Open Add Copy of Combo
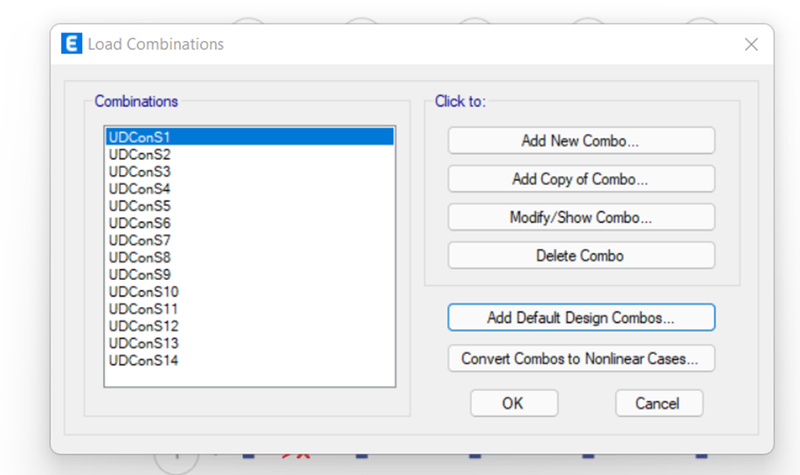 pos(581,179)
